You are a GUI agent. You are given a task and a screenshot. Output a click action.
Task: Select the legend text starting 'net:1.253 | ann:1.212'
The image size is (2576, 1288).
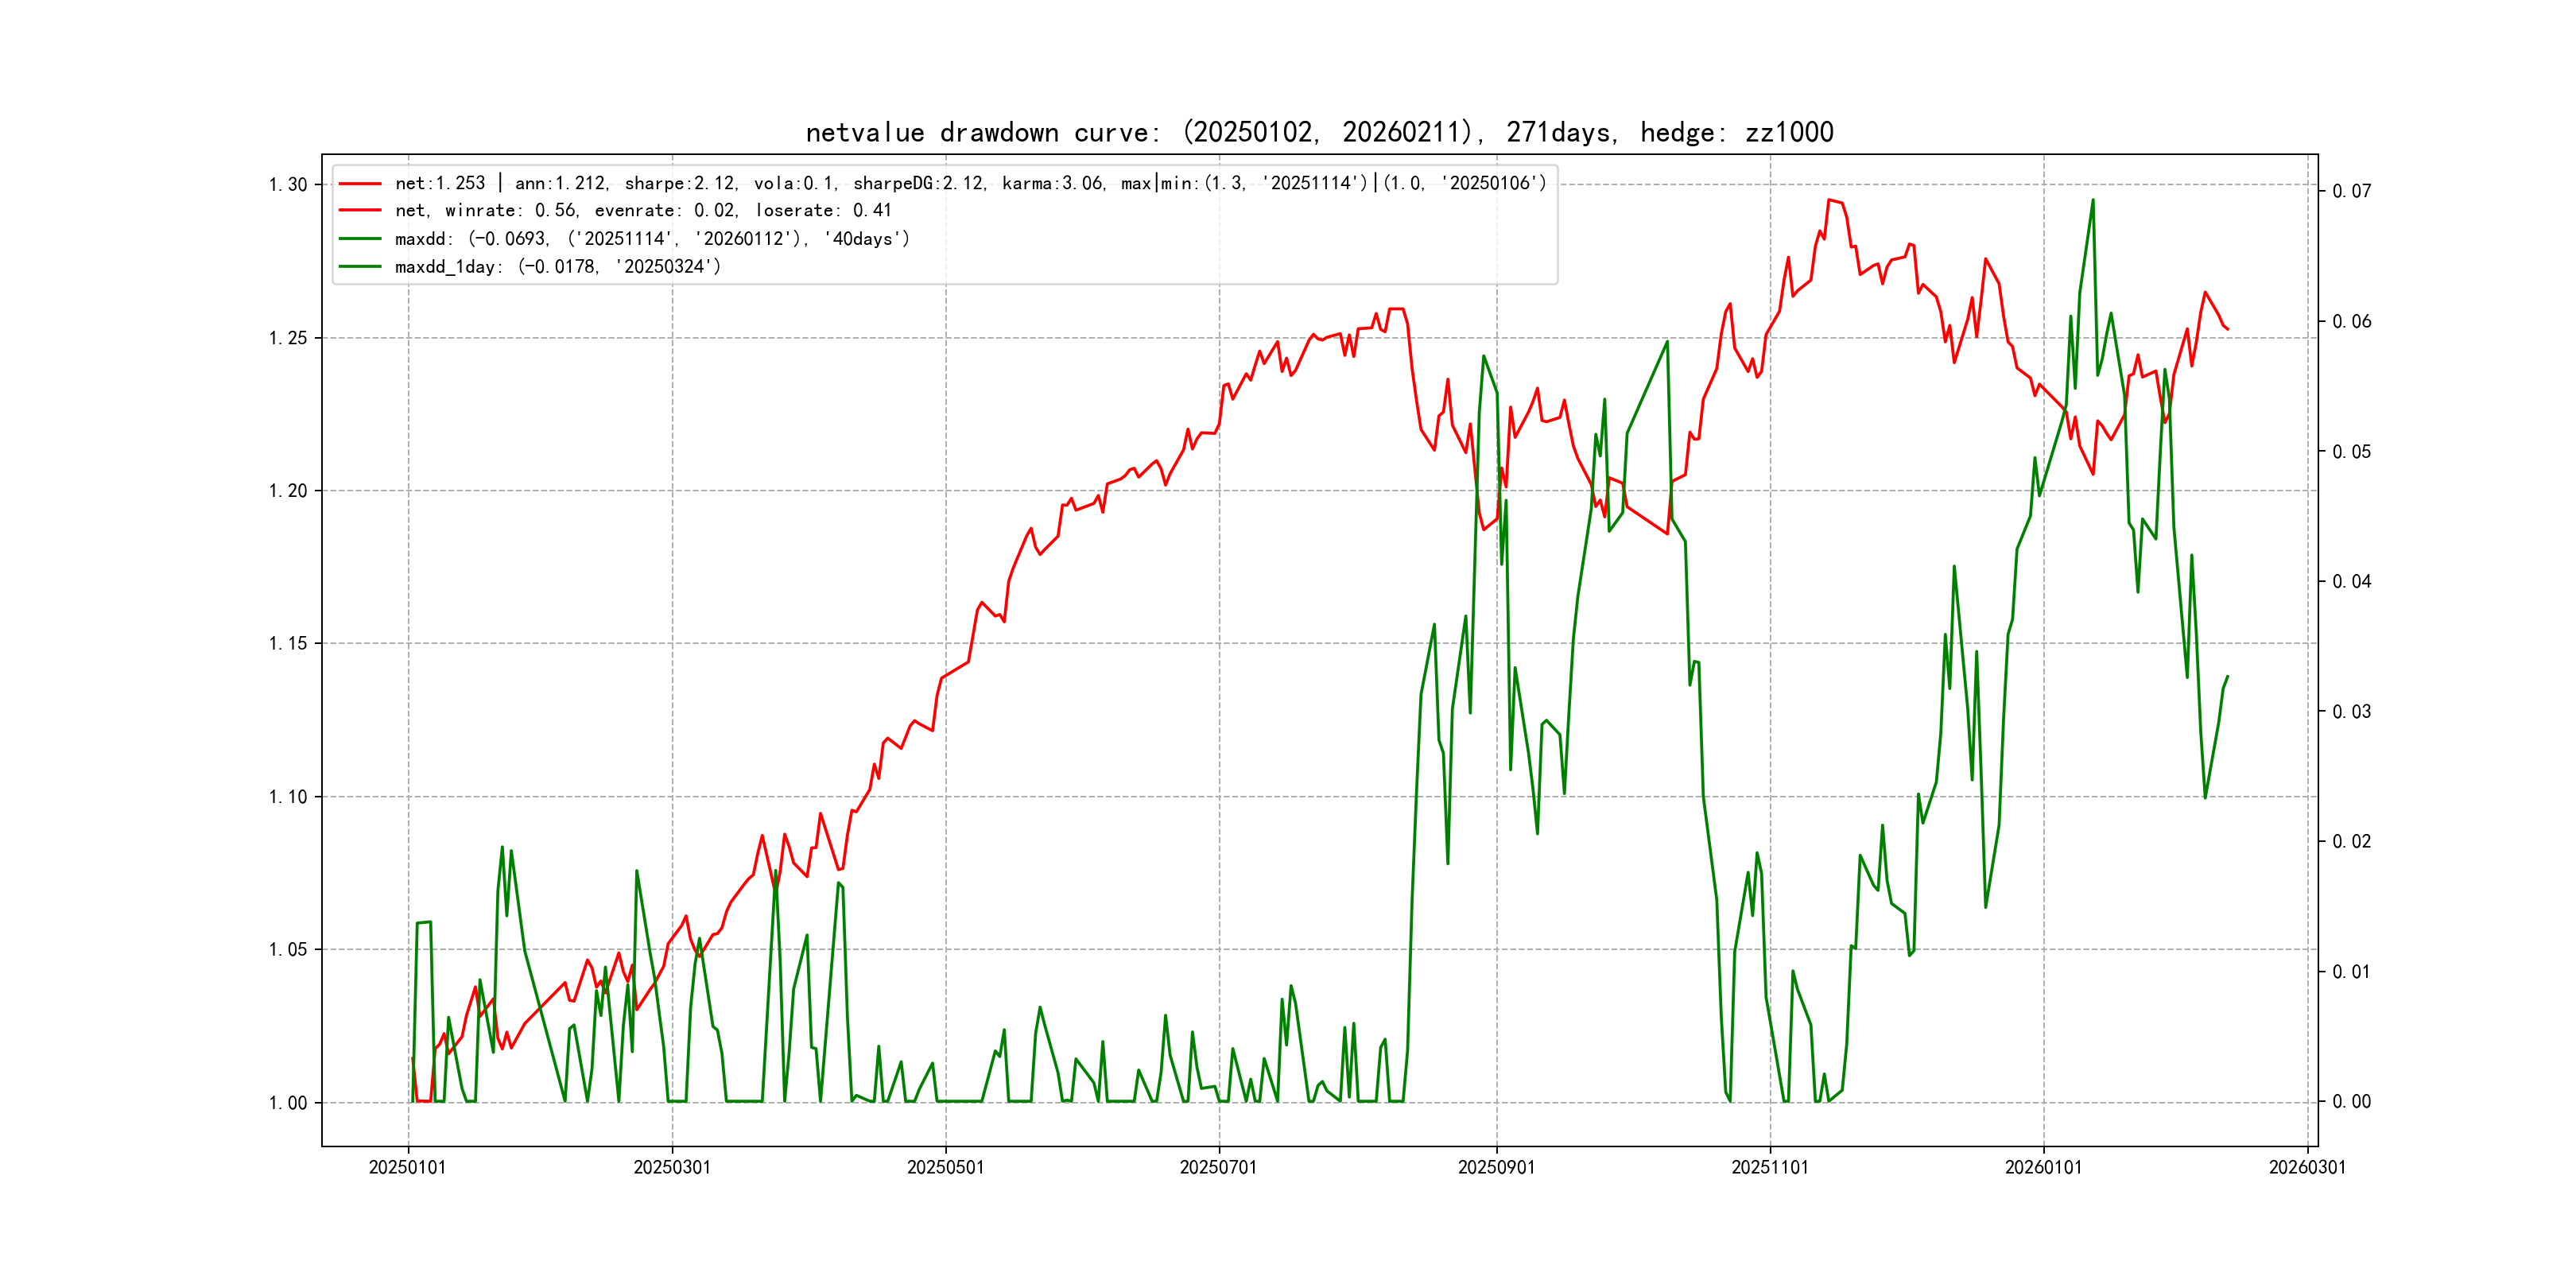point(970,184)
